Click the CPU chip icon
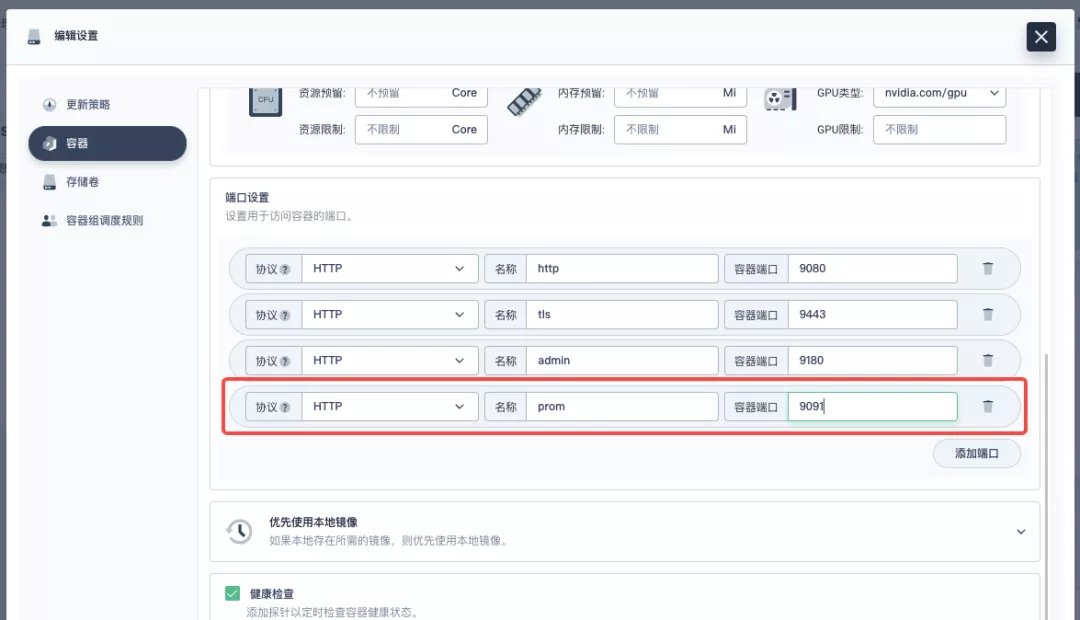The image size is (1080, 620). click(265, 102)
